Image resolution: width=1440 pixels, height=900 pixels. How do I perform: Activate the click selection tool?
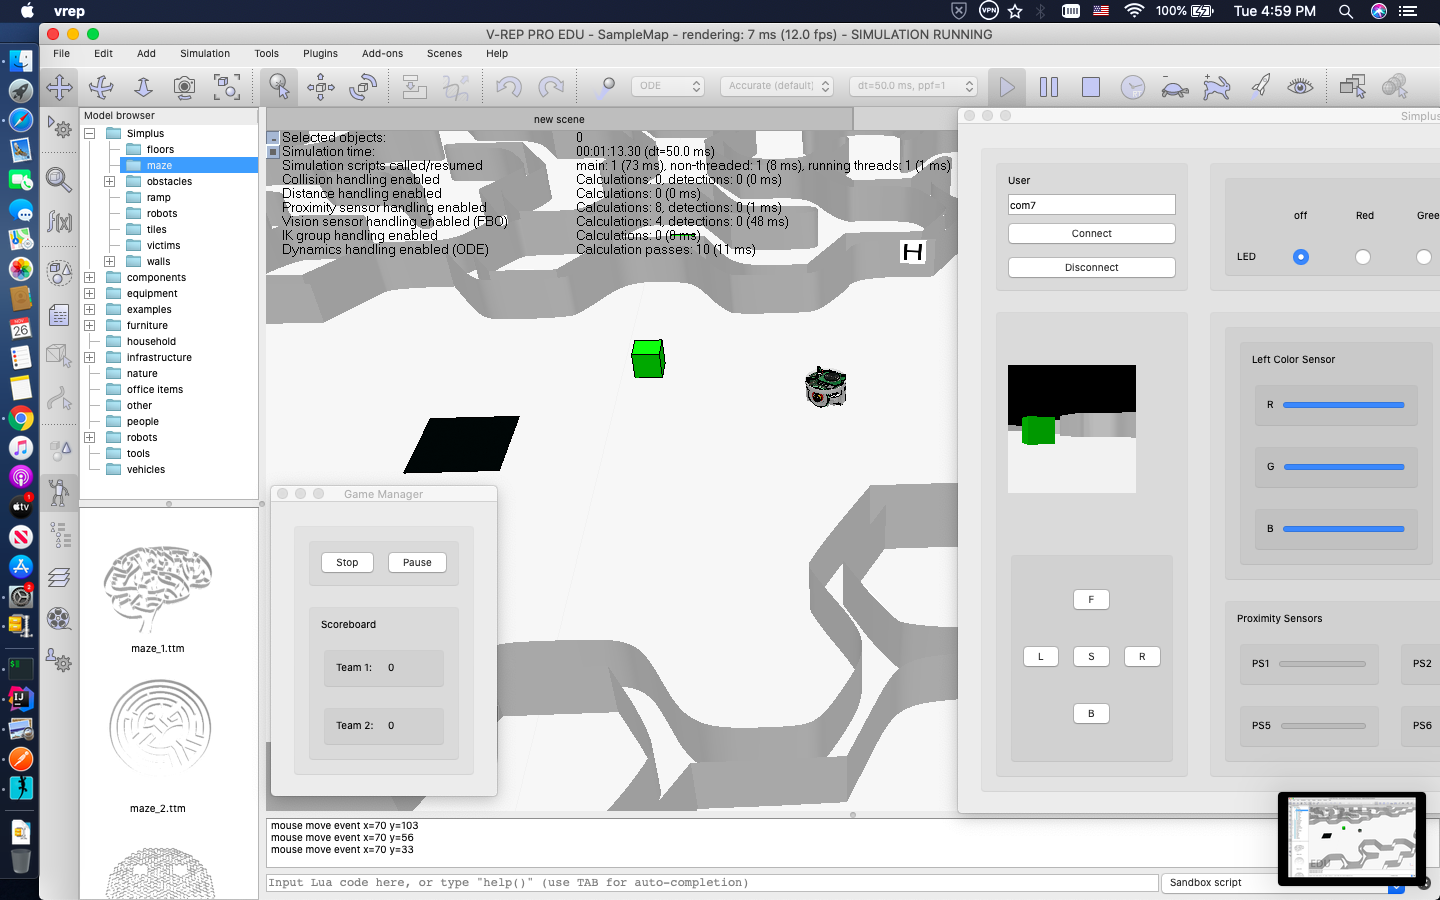pyautogui.click(x=279, y=87)
